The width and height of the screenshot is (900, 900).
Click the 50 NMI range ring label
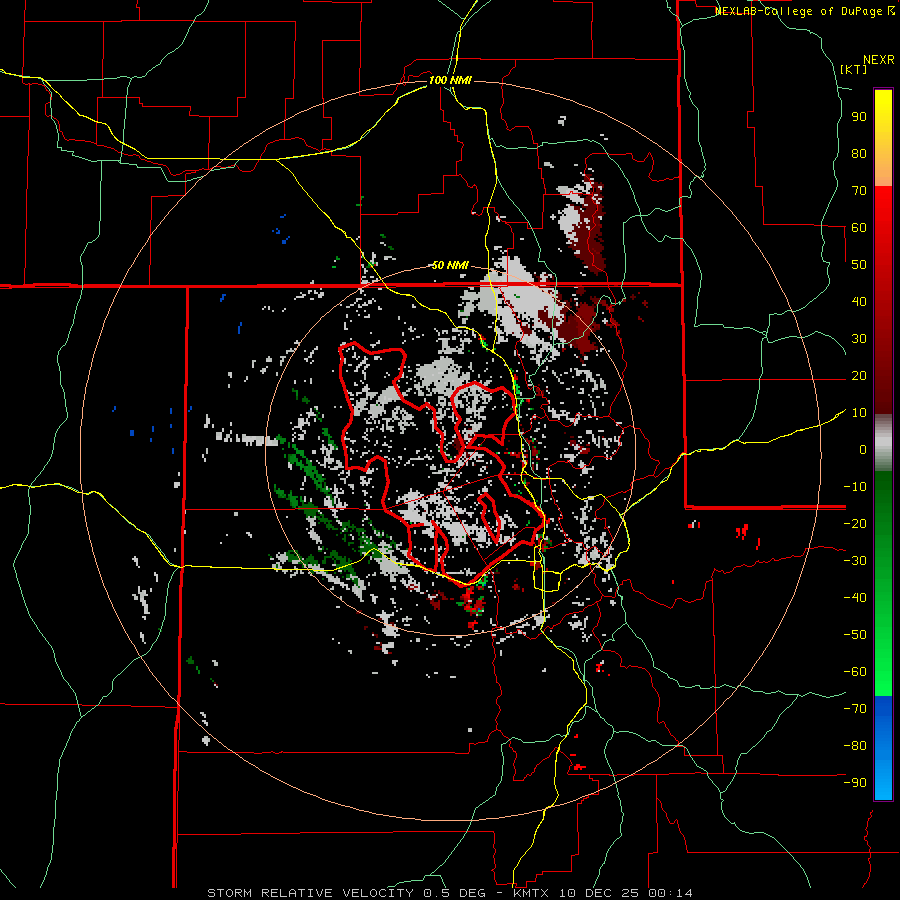click(450, 265)
